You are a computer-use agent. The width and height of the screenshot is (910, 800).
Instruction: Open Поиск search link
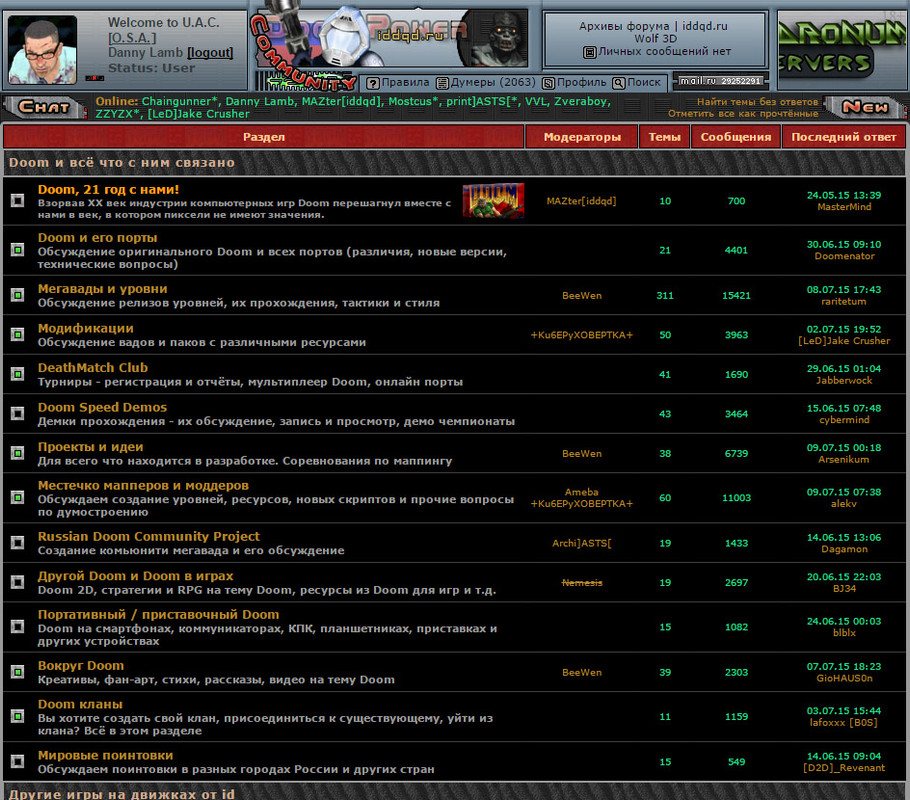[x=644, y=82]
